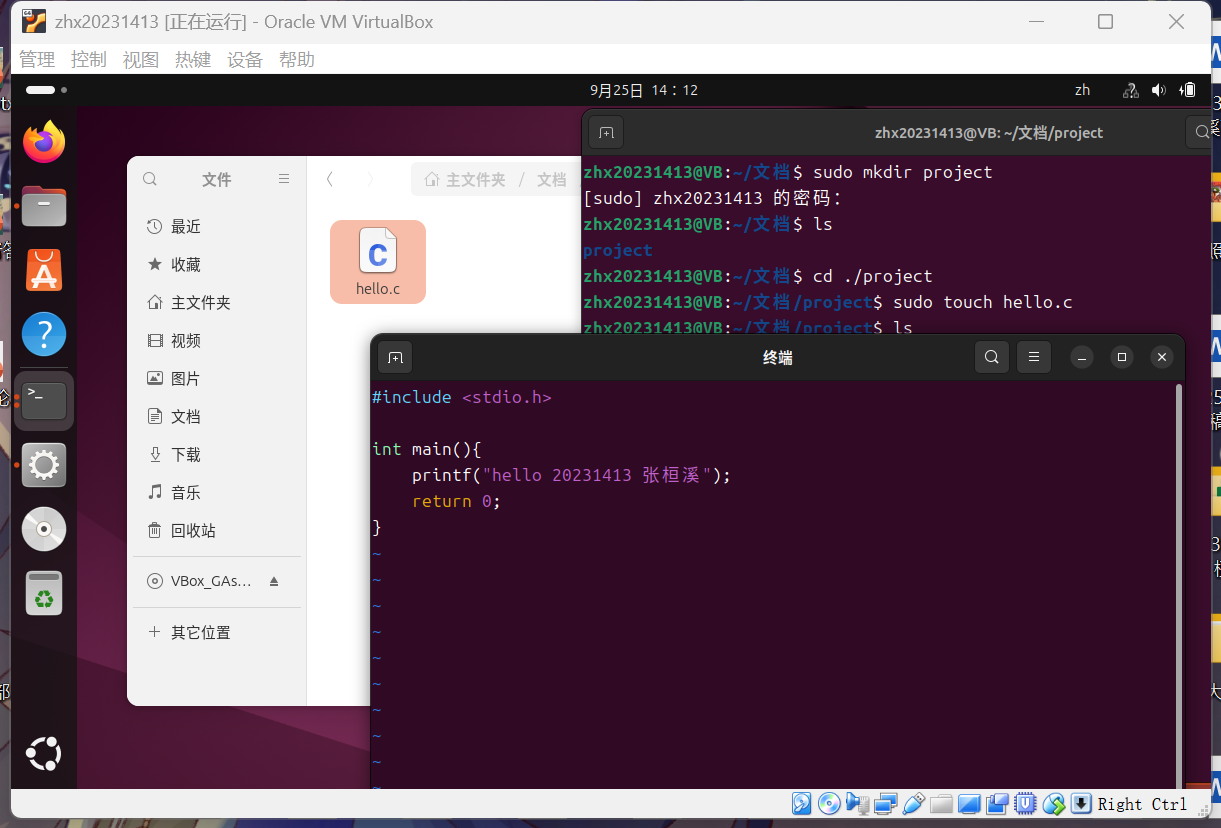The height and width of the screenshot is (828, 1221).
Task: Go back in Files navigation
Action: (330, 179)
